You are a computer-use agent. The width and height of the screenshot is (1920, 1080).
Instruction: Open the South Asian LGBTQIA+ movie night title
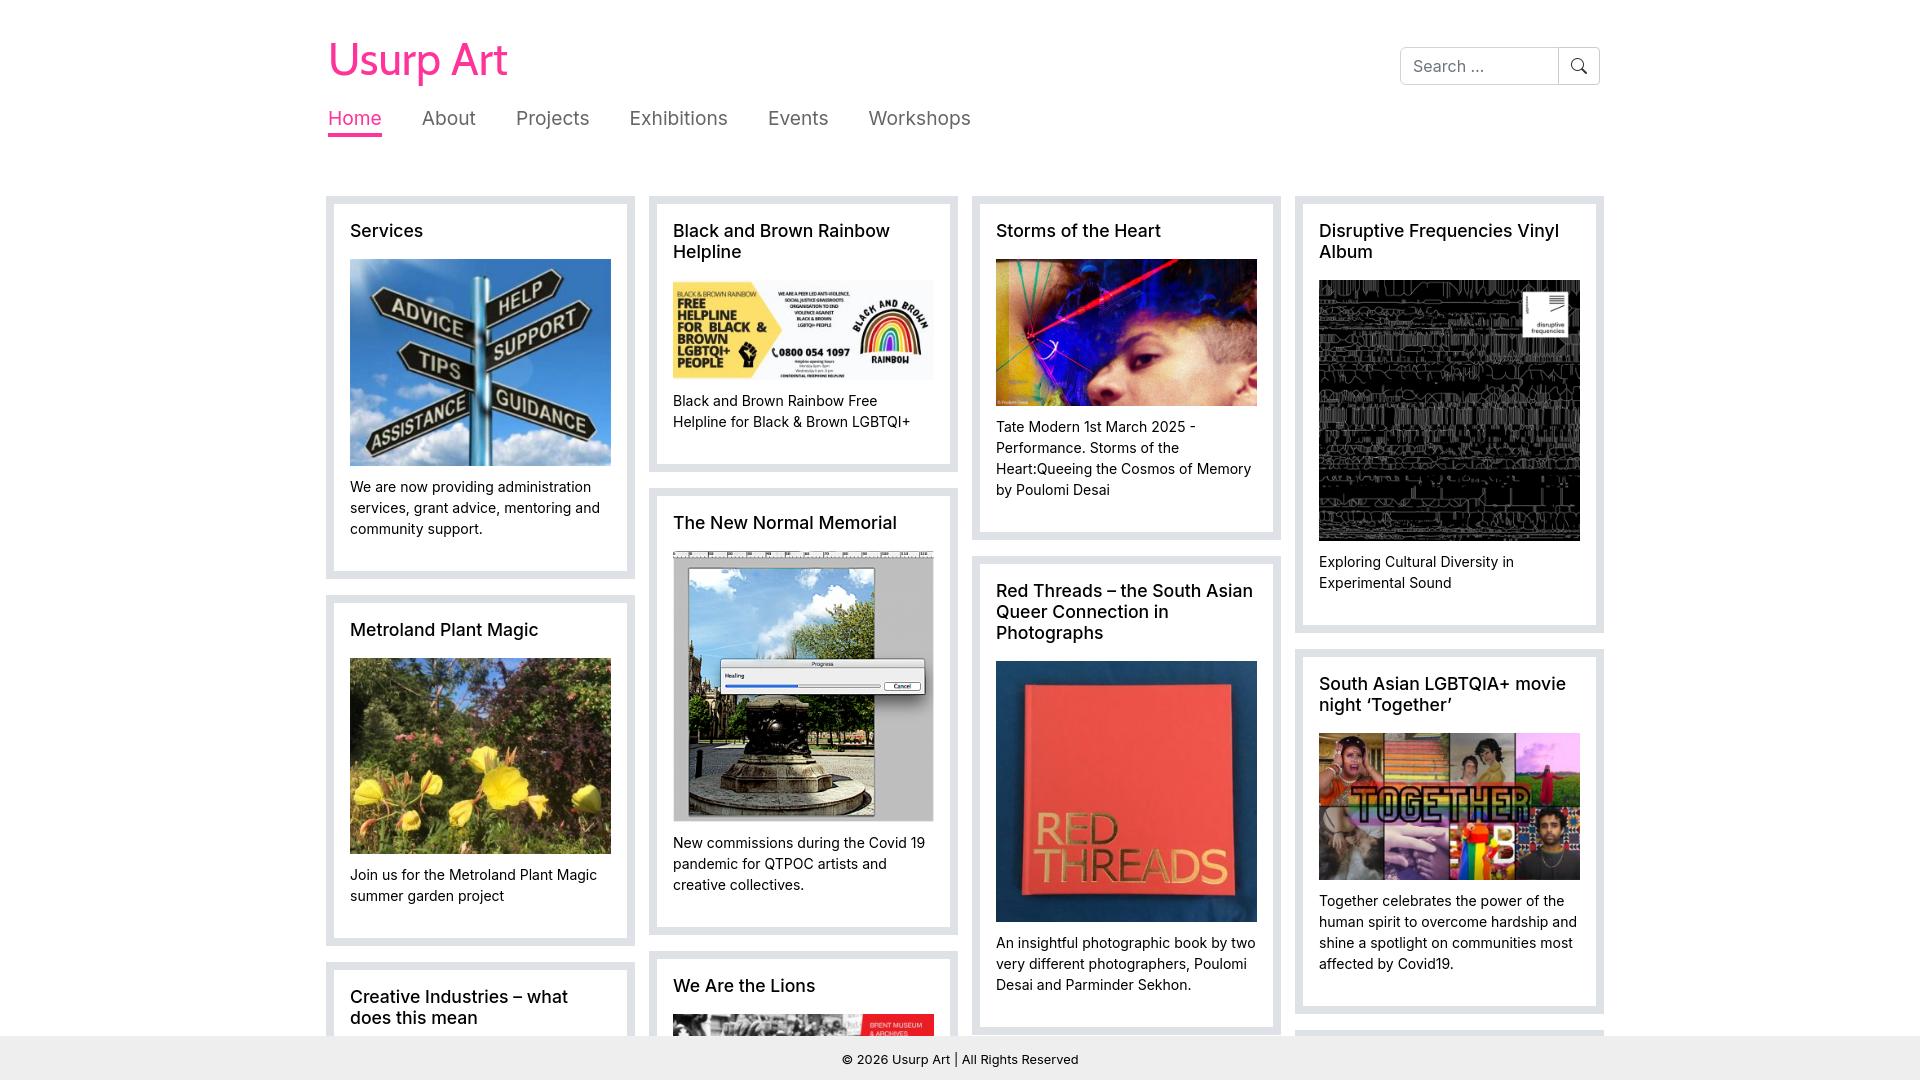(x=1442, y=694)
